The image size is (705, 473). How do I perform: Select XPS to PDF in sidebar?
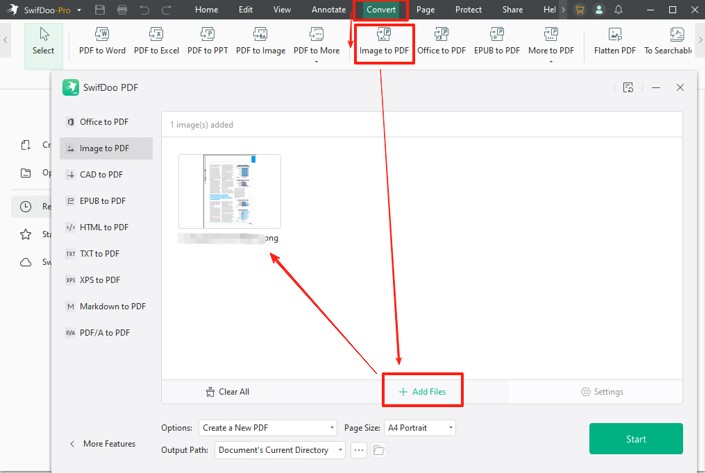pos(106,280)
